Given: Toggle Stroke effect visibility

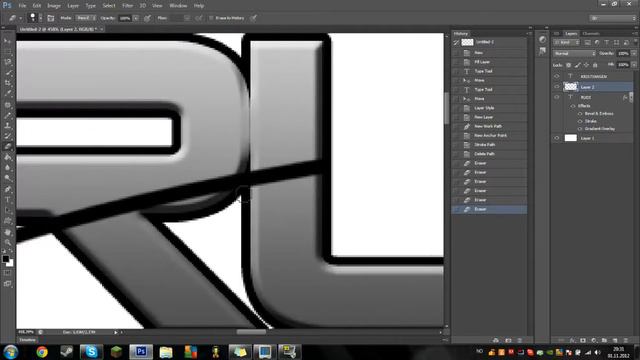Looking at the screenshot, I should click(x=580, y=121).
